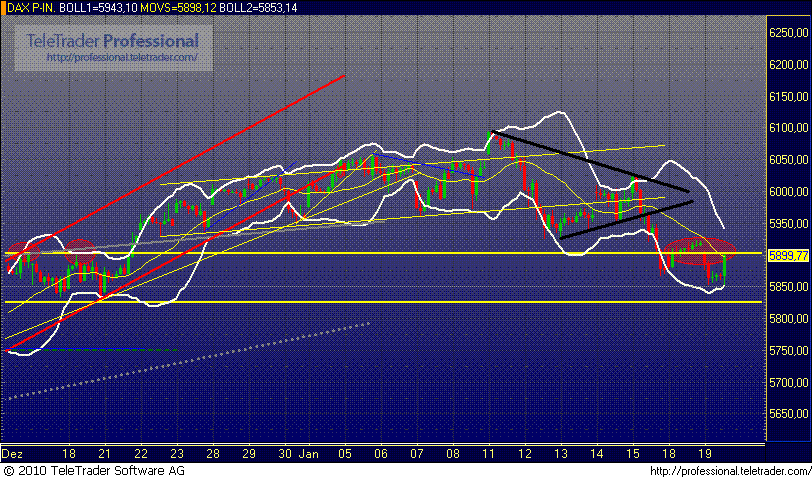
Task: Click the 11 date label on time axis
Action: [x=488, y=454]
